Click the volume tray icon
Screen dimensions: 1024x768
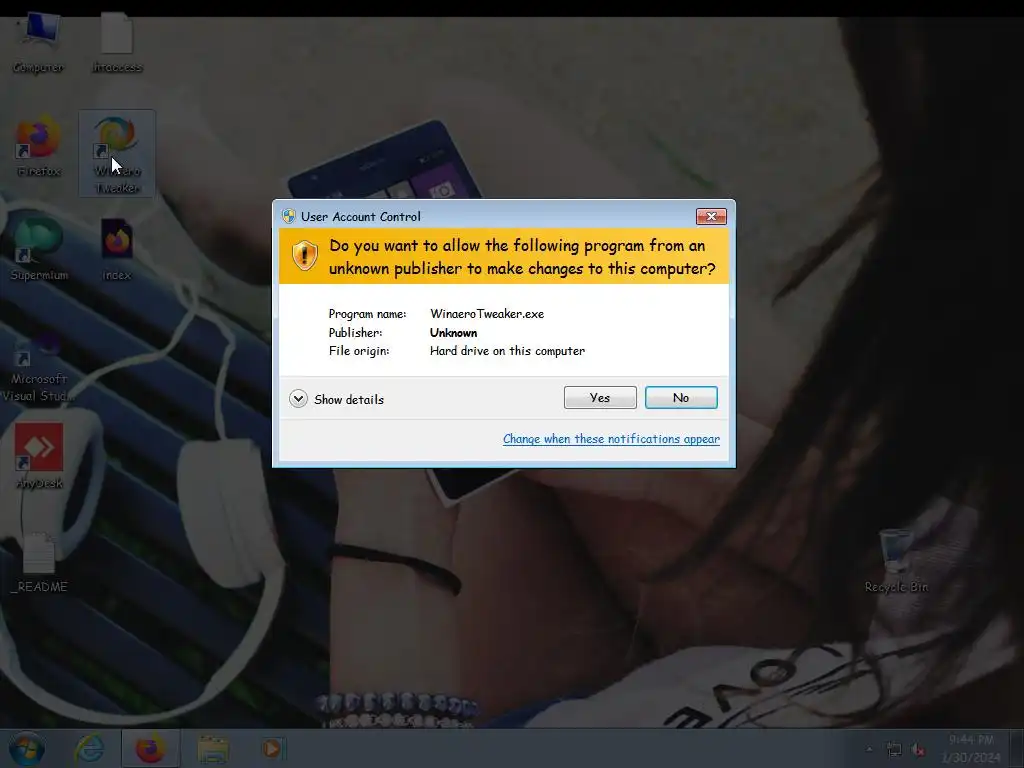point(918,750)
